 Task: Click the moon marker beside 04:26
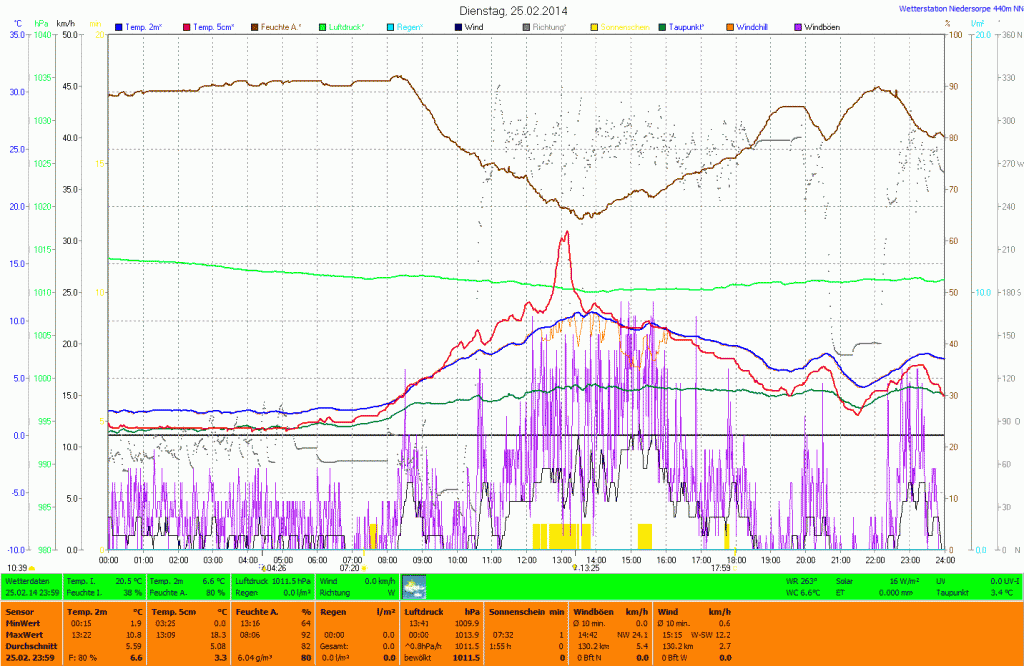pos(263,568)
